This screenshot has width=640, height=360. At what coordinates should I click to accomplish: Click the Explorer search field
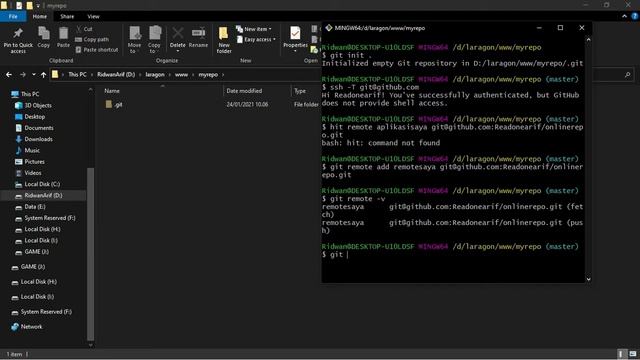tap(612, 75)
